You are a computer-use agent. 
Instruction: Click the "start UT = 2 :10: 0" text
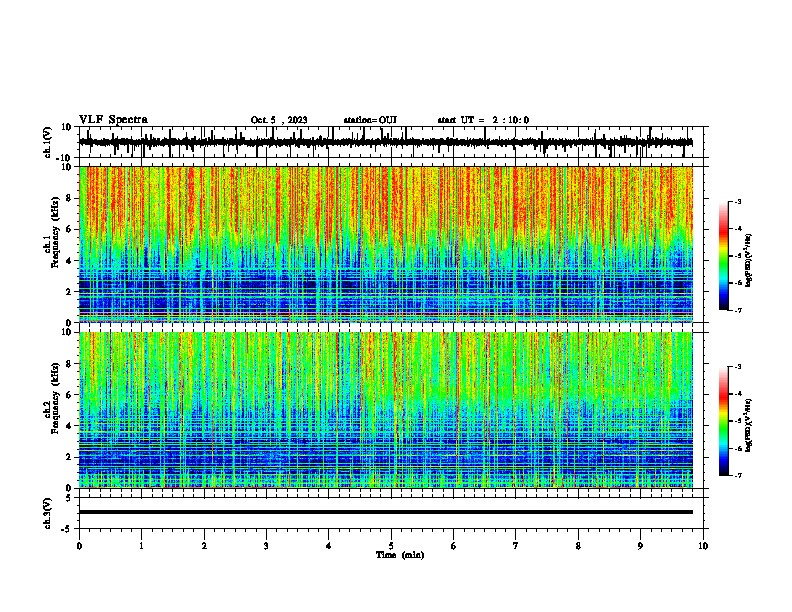point(483,120)
